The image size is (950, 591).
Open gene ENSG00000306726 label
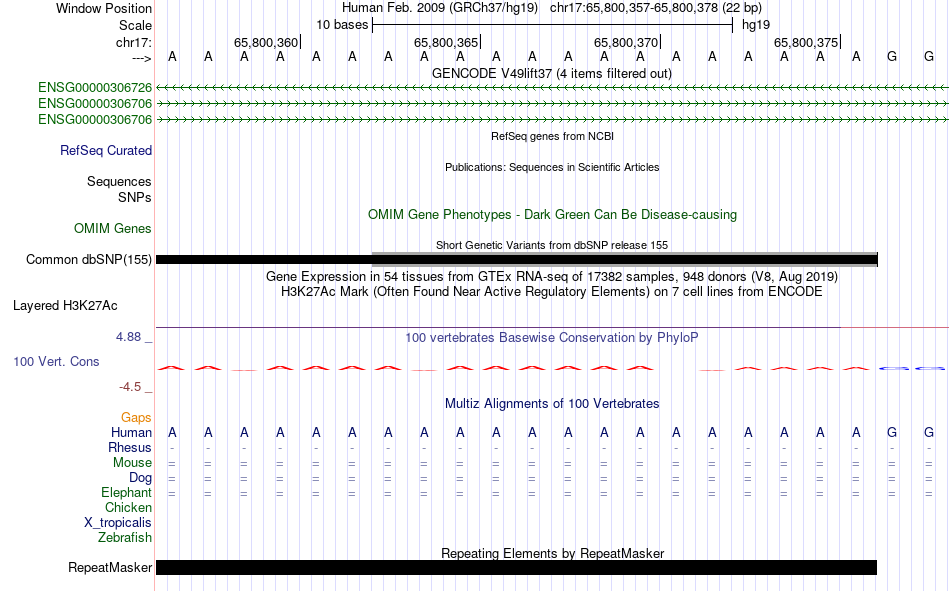pyautogui.click(x=95, y=88)
